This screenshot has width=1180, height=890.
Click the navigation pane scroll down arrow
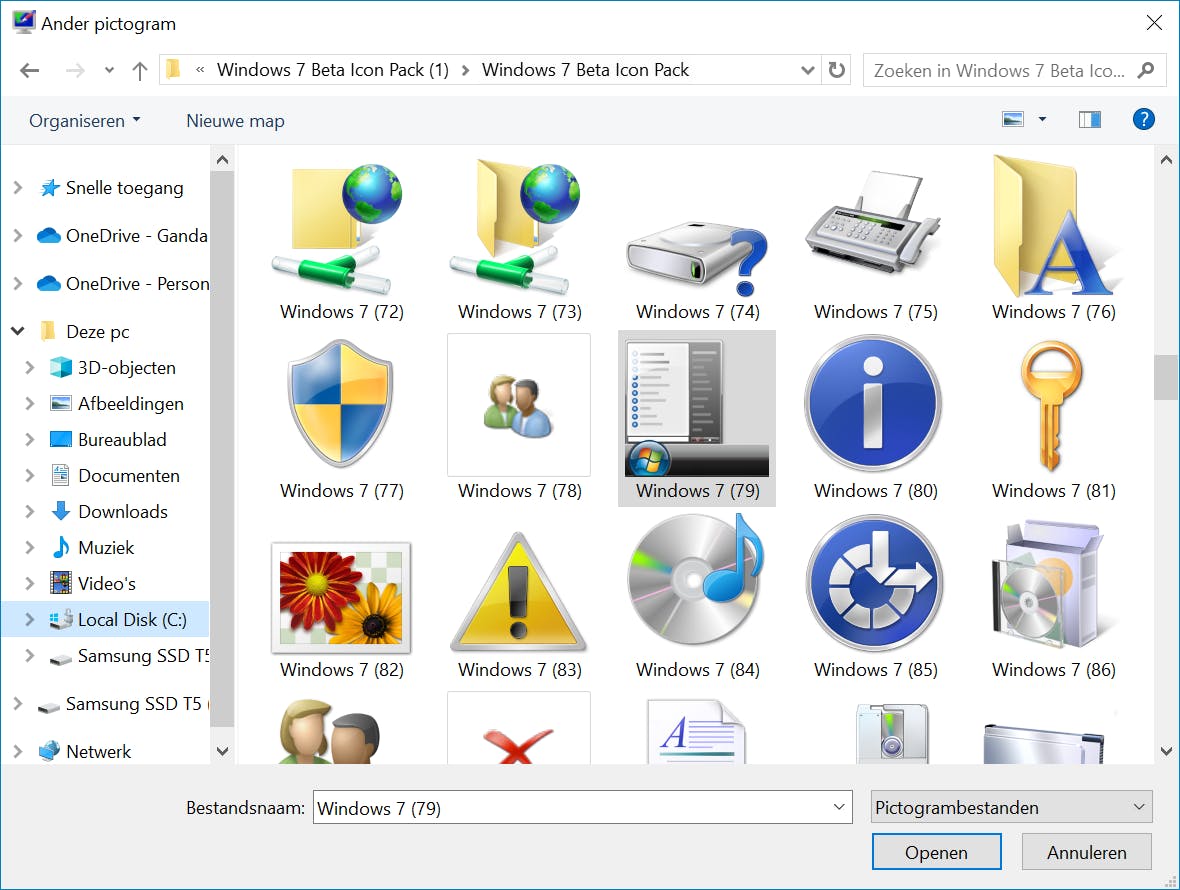coord(222,751)
